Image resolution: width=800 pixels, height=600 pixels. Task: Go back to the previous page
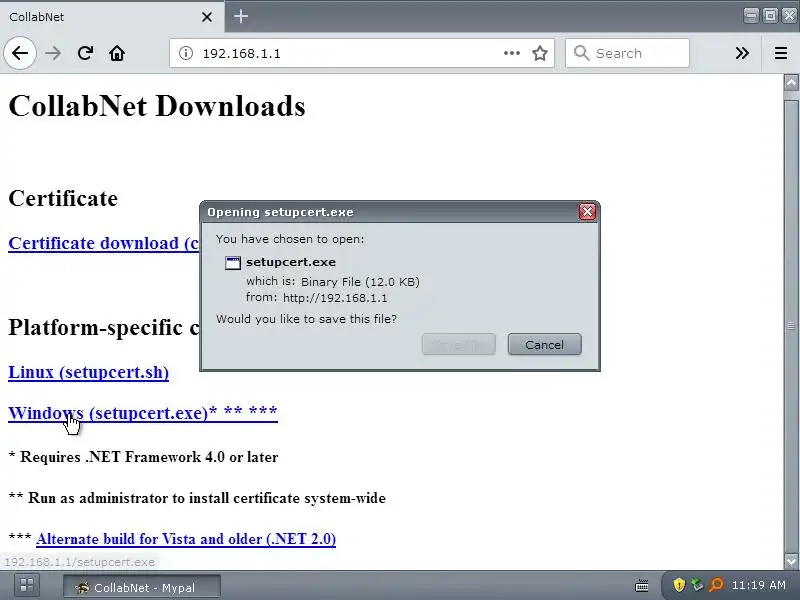(x=20, y=53)
